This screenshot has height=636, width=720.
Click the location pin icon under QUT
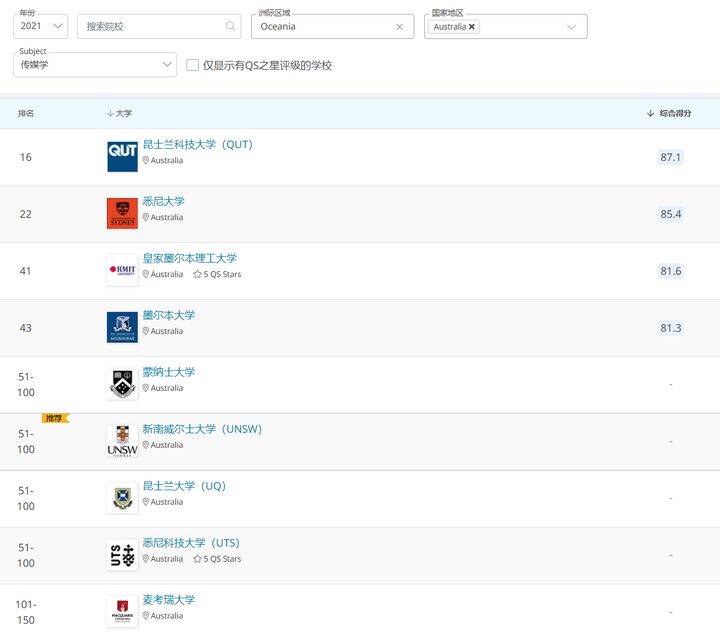(146, 160)
